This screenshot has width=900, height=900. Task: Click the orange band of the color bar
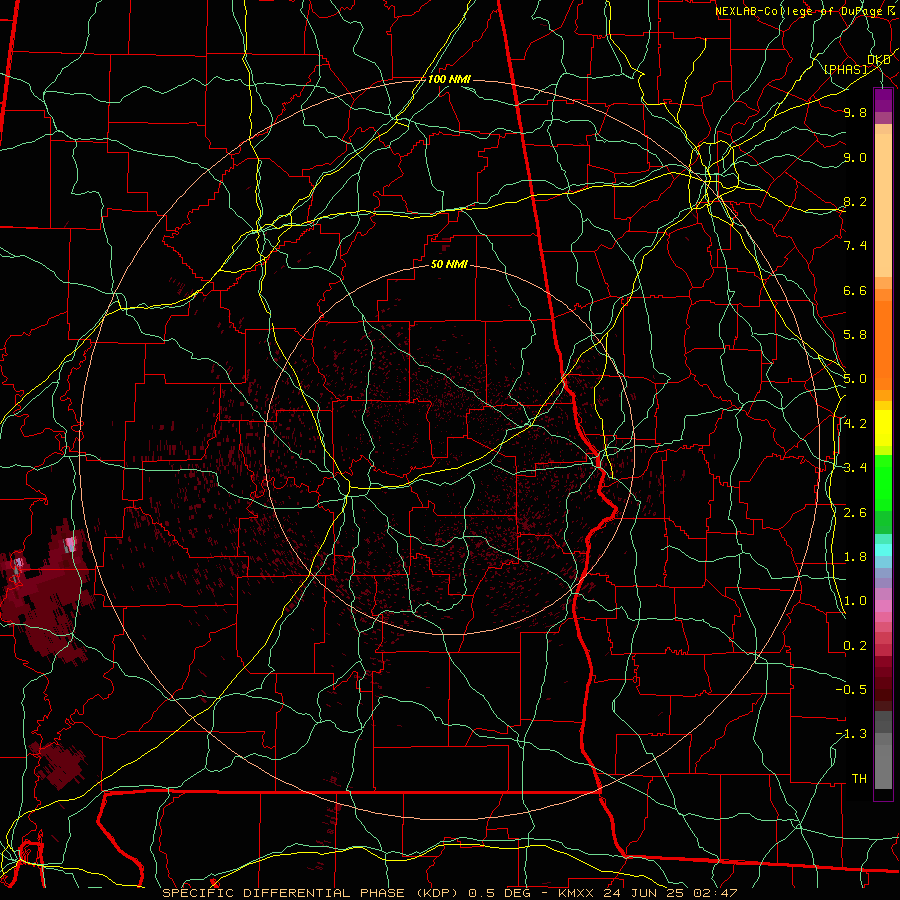(883, 346)
